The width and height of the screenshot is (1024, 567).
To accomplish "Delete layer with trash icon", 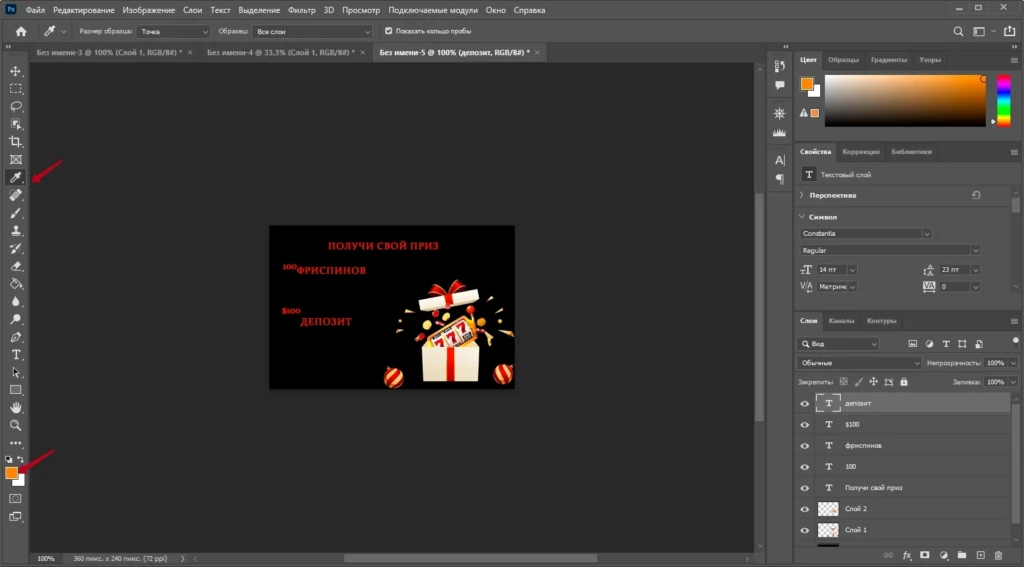I will coord(999,555).
